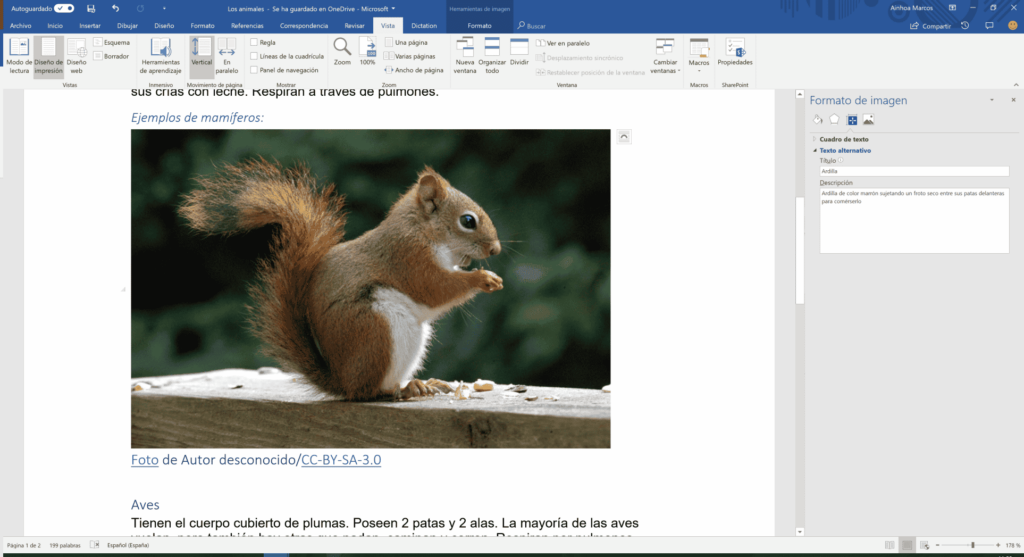The height and width of the screenshot is (557, 1024).
Task: Click the Descripción alt text box
Action: [914, 221]
